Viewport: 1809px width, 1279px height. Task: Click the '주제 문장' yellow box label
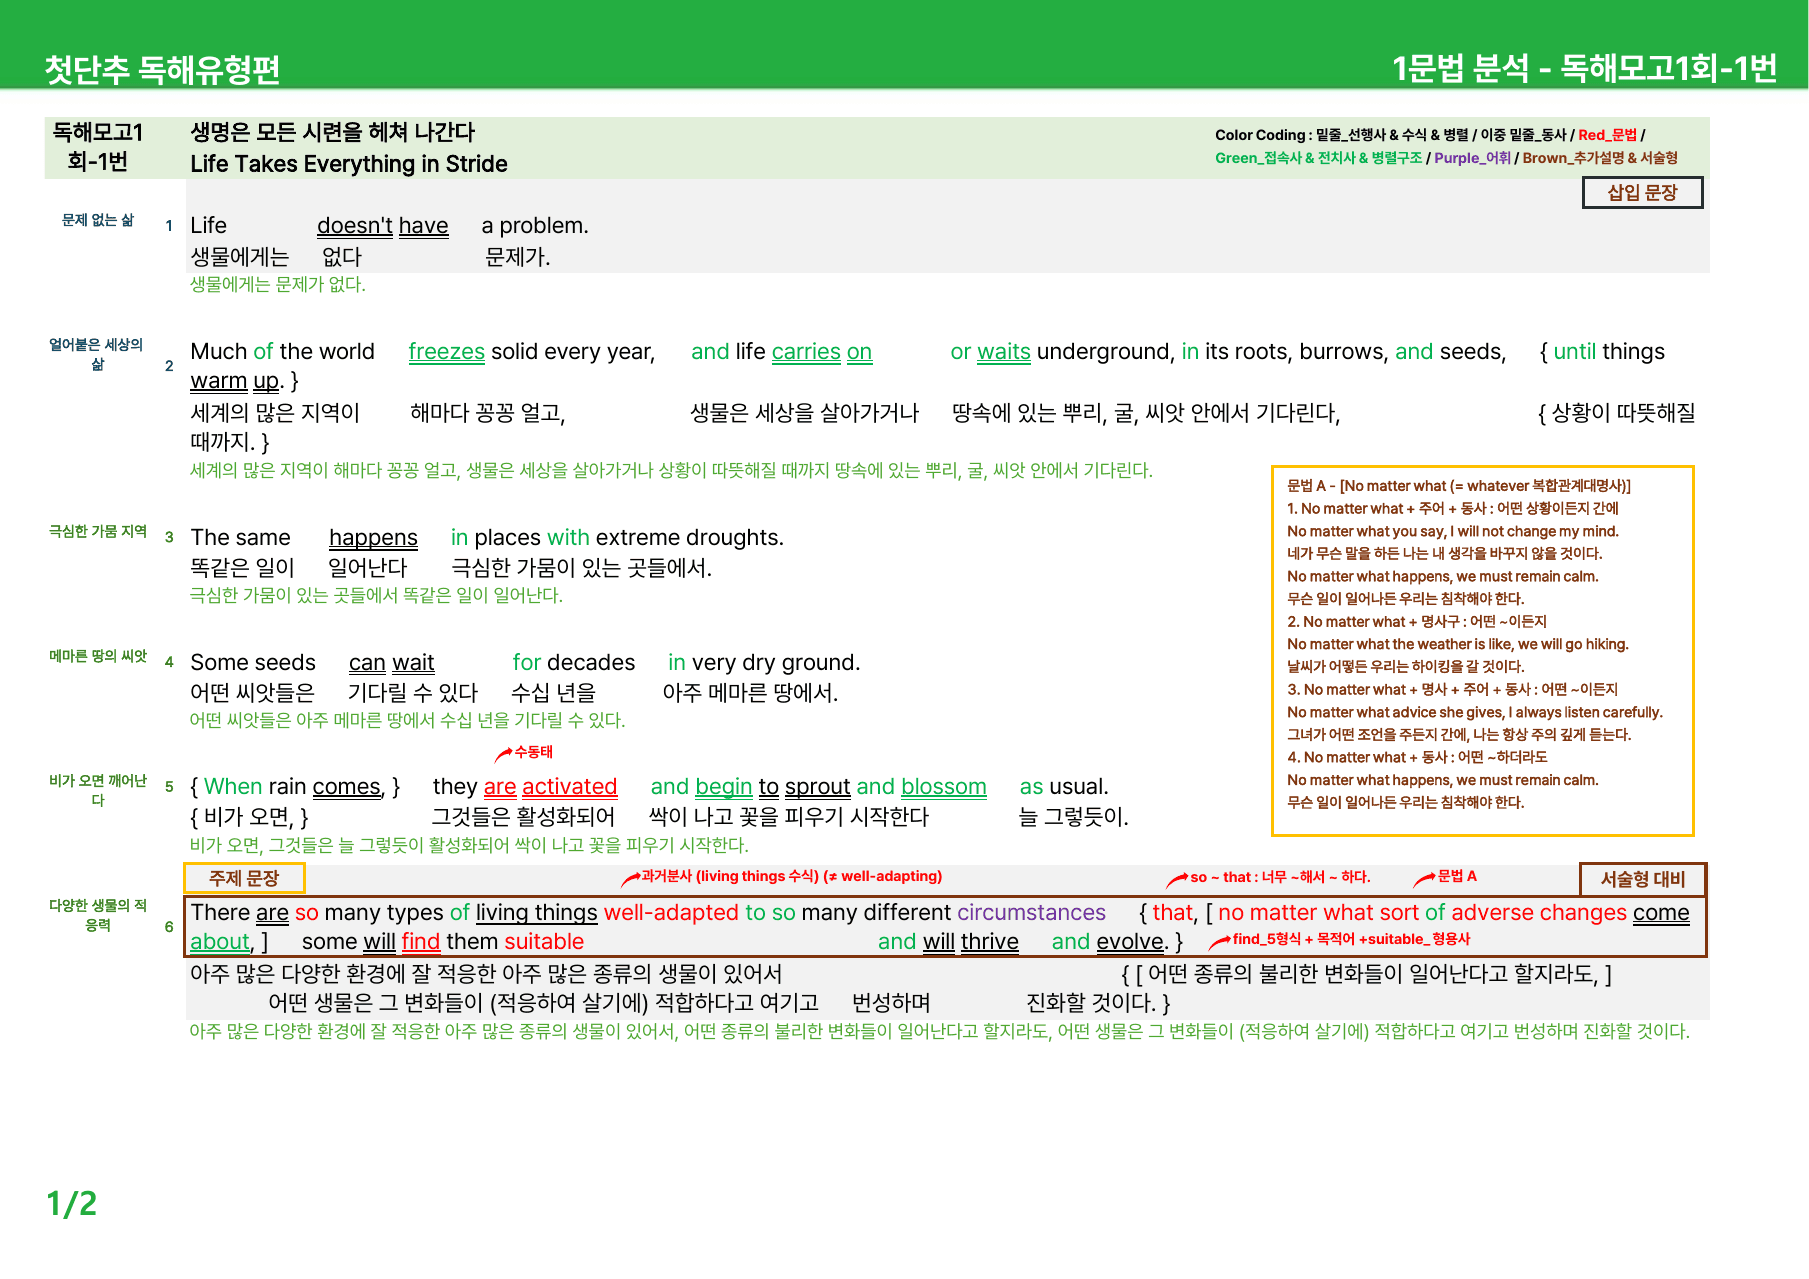pos(244,878)
